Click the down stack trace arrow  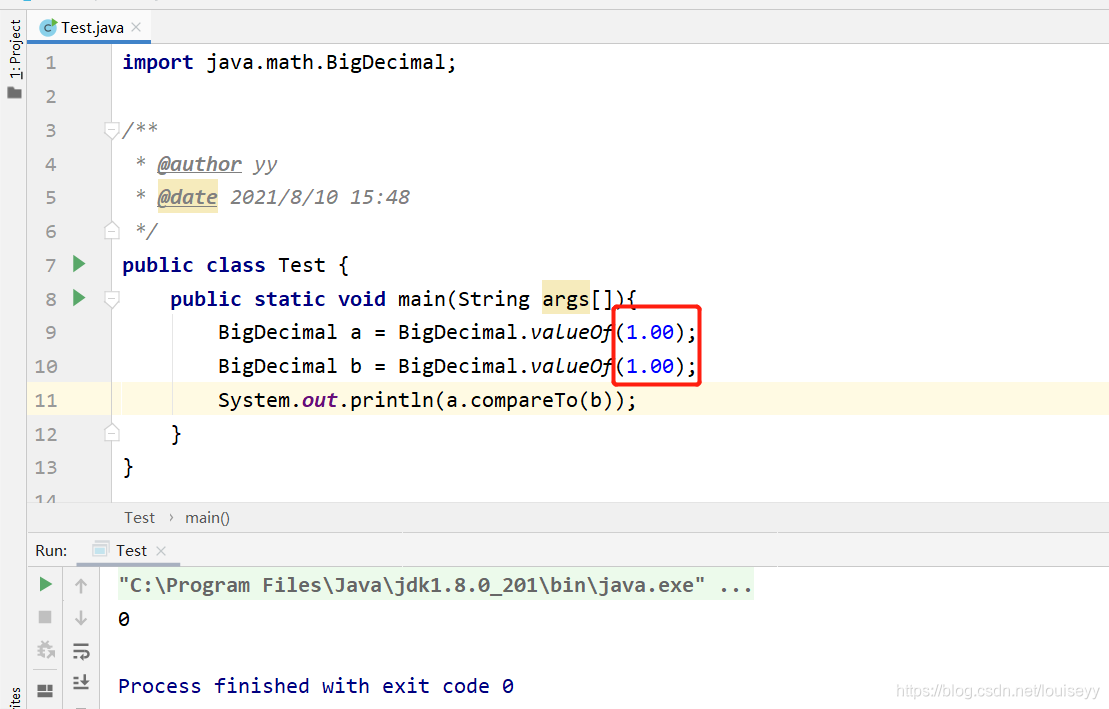point(81,618)
